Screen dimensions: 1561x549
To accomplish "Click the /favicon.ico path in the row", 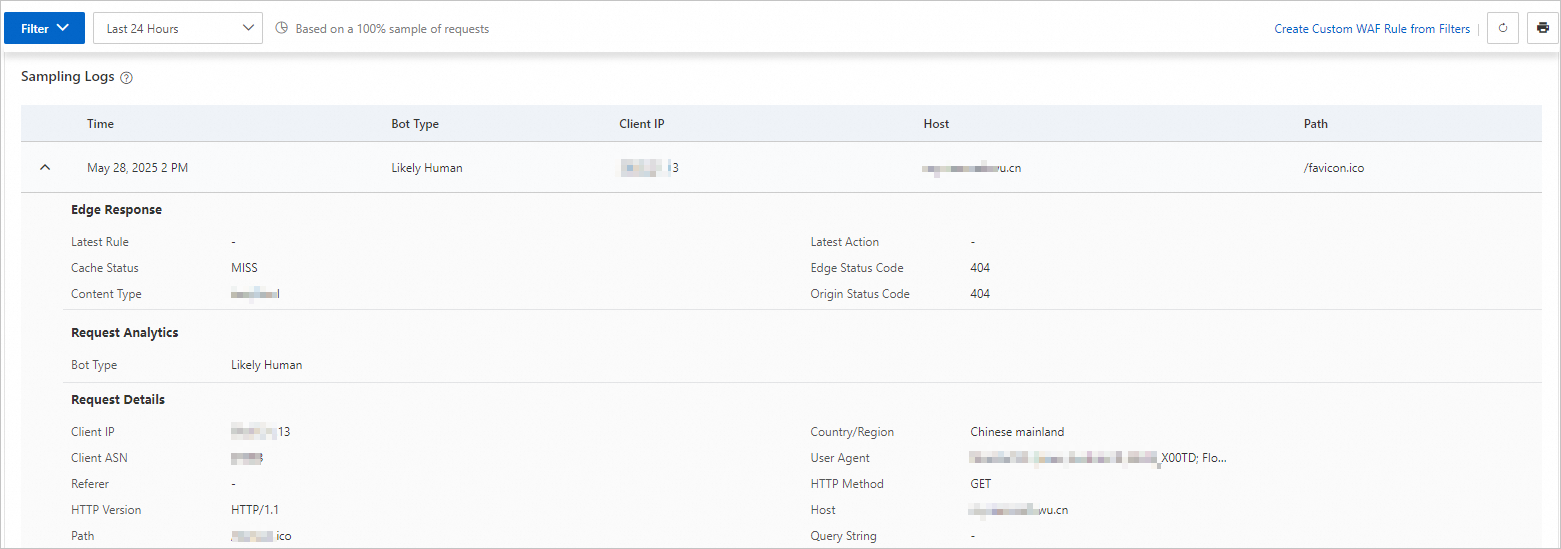I will coord(1334,168).
